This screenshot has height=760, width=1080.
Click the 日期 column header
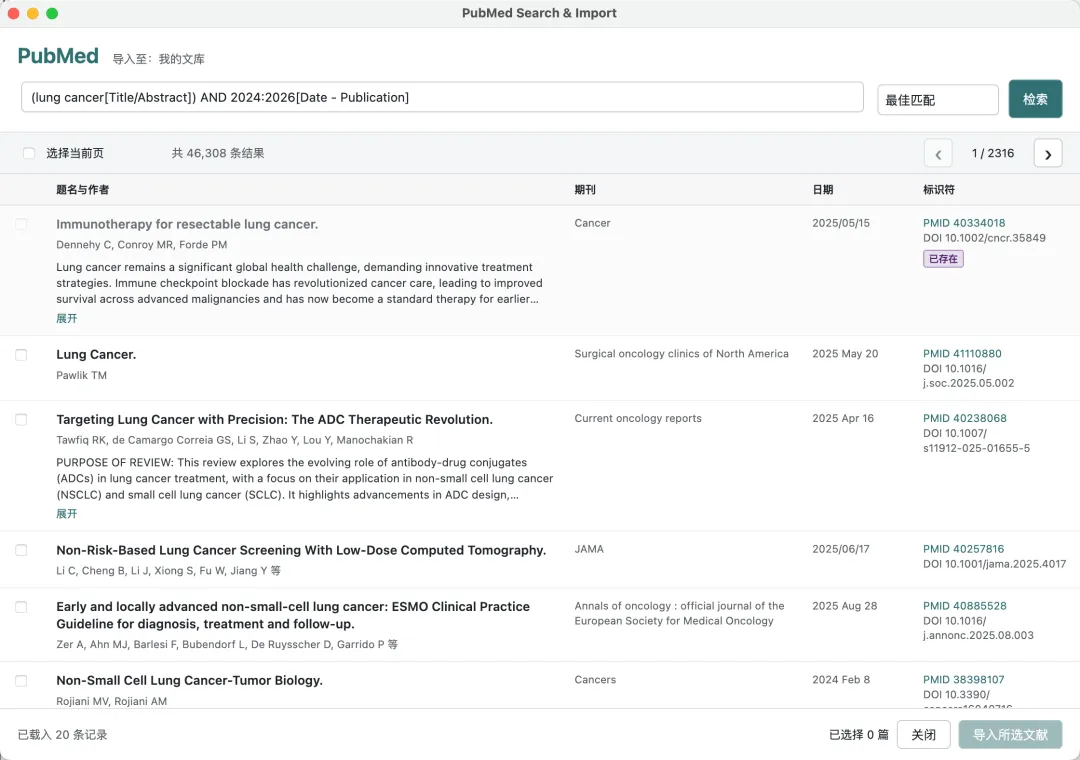point(822,189)
